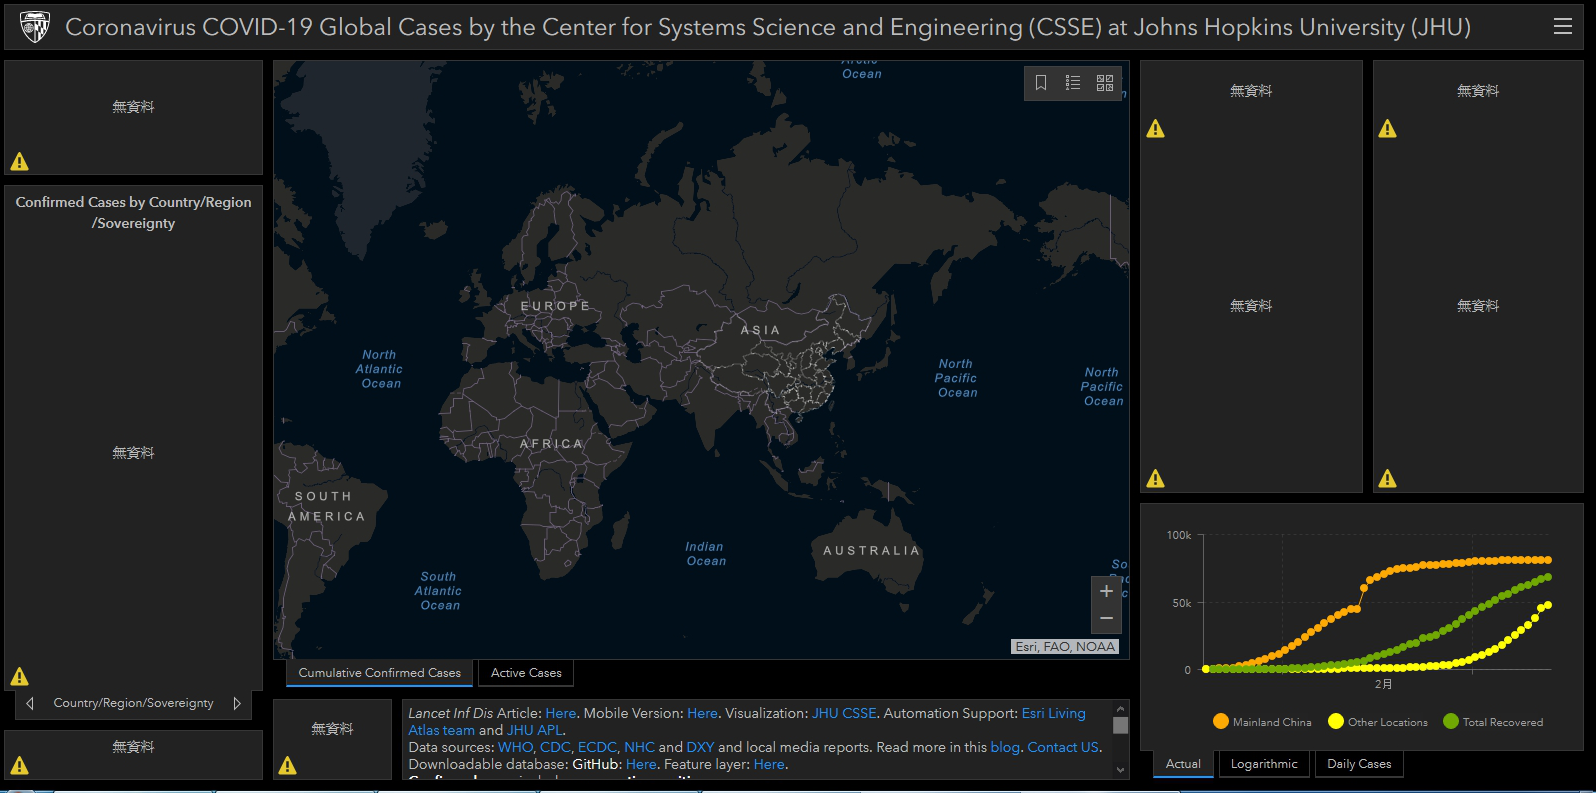Open the basemap gallery grid
Screen dimensions: 1596x793
pos(1105,83)
